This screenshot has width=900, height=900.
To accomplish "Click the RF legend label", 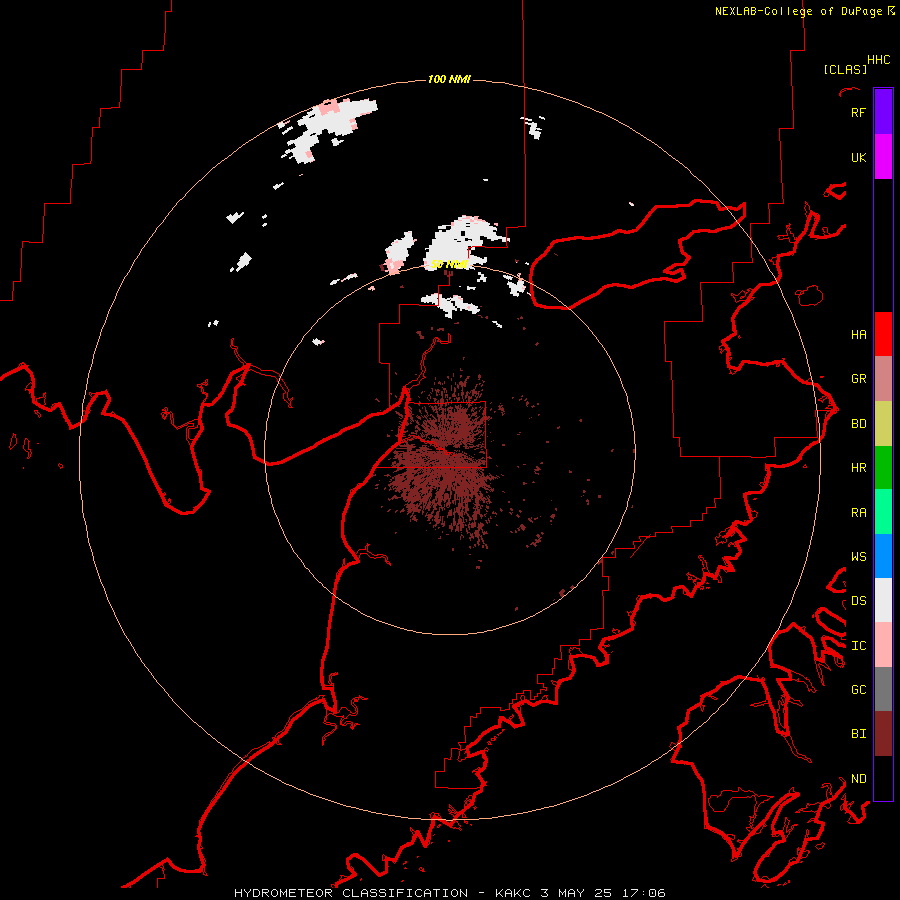I will (x=858, y=112).
